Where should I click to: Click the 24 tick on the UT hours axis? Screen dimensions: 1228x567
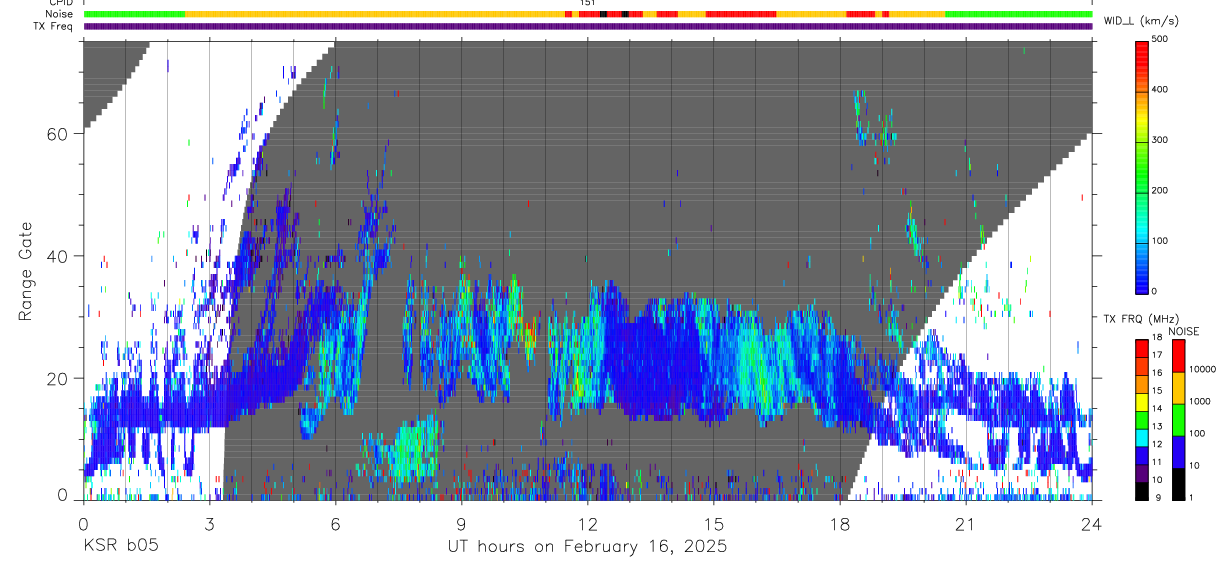tap(1092, 524)
